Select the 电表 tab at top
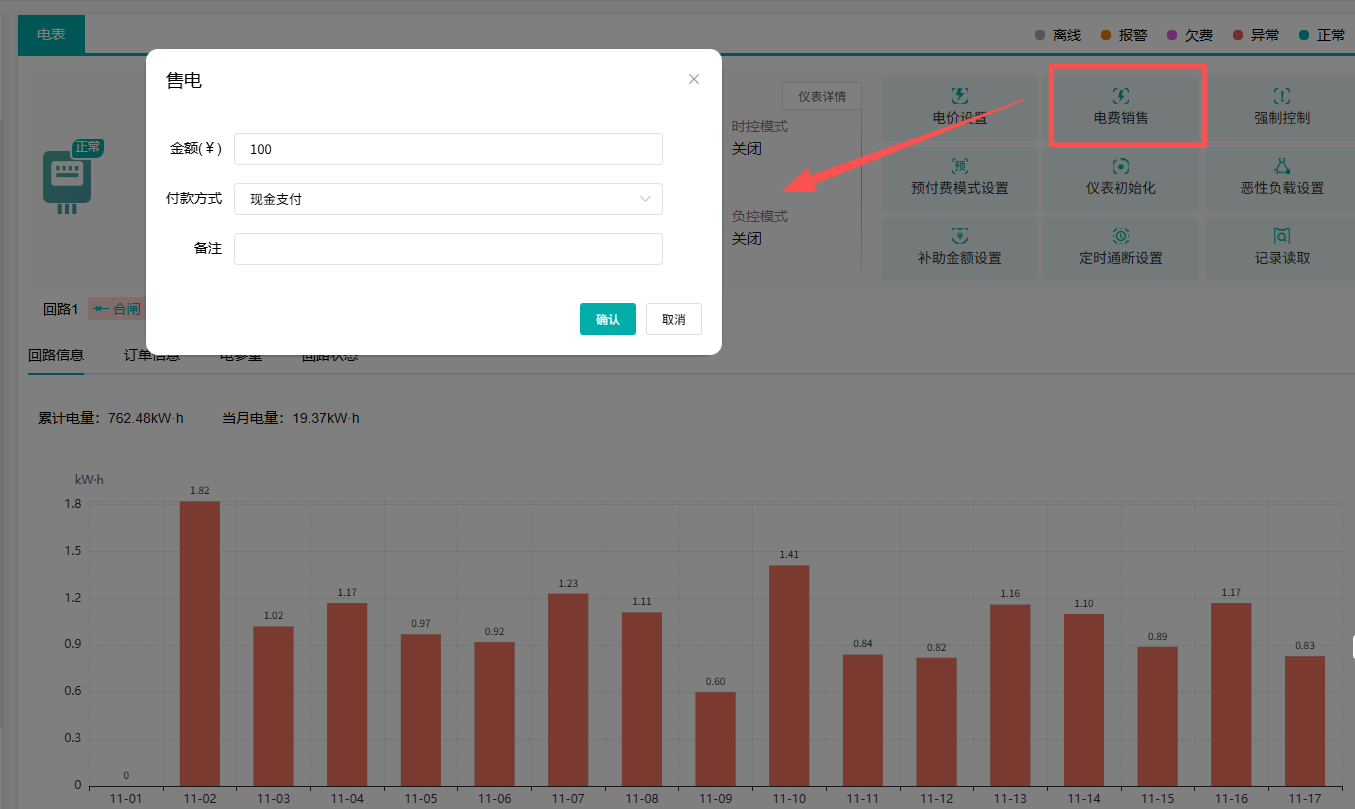 (x=51, y=34)
